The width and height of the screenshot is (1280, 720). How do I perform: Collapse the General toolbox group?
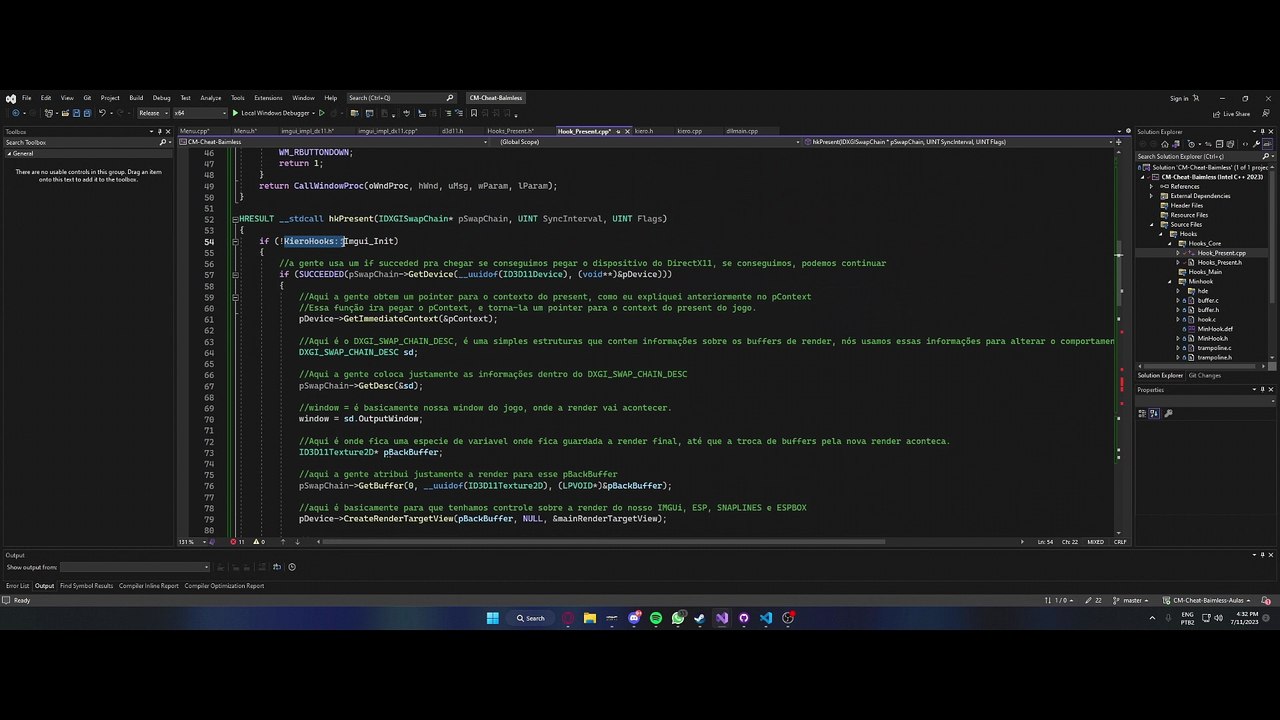tap(8, 153)
